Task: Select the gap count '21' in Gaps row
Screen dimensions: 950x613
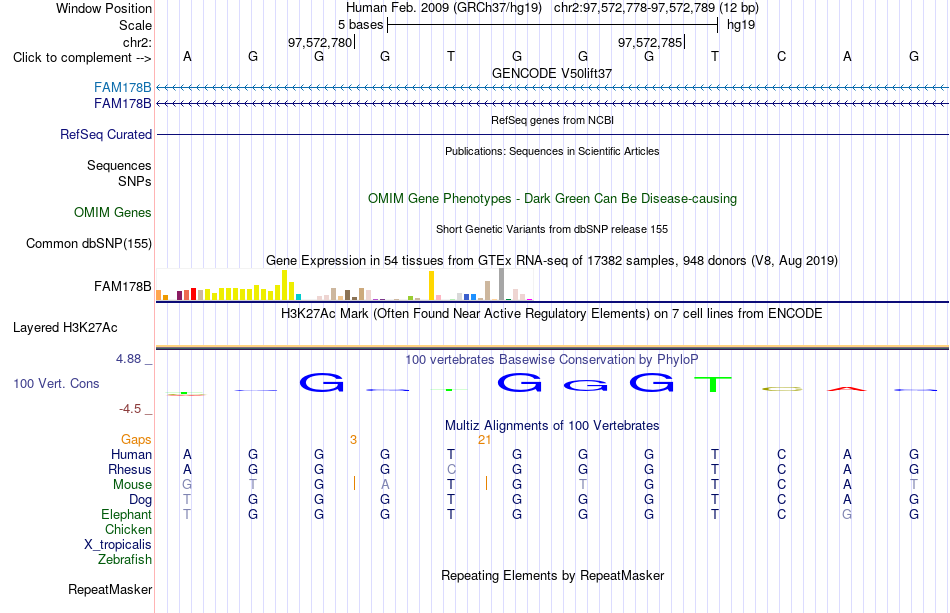Action: (484, 440)
